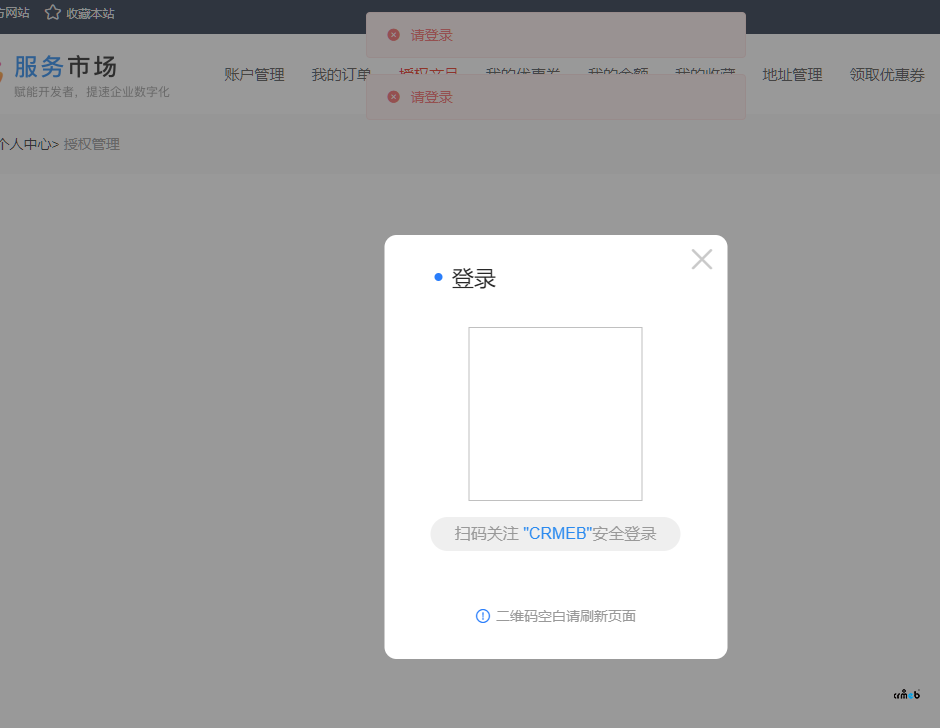
Task: Click the error icon in top 请登录 toast
Action: [393, 35]
